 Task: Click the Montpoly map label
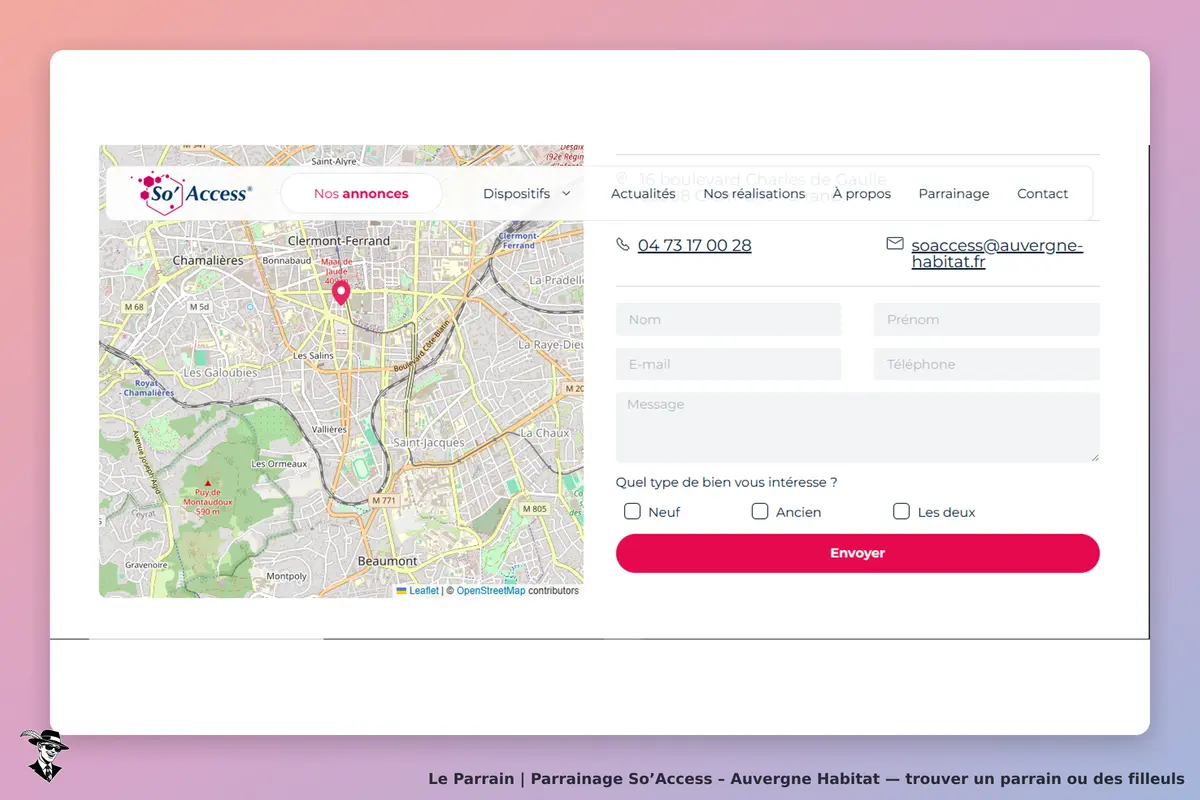[x=287, y=576]
